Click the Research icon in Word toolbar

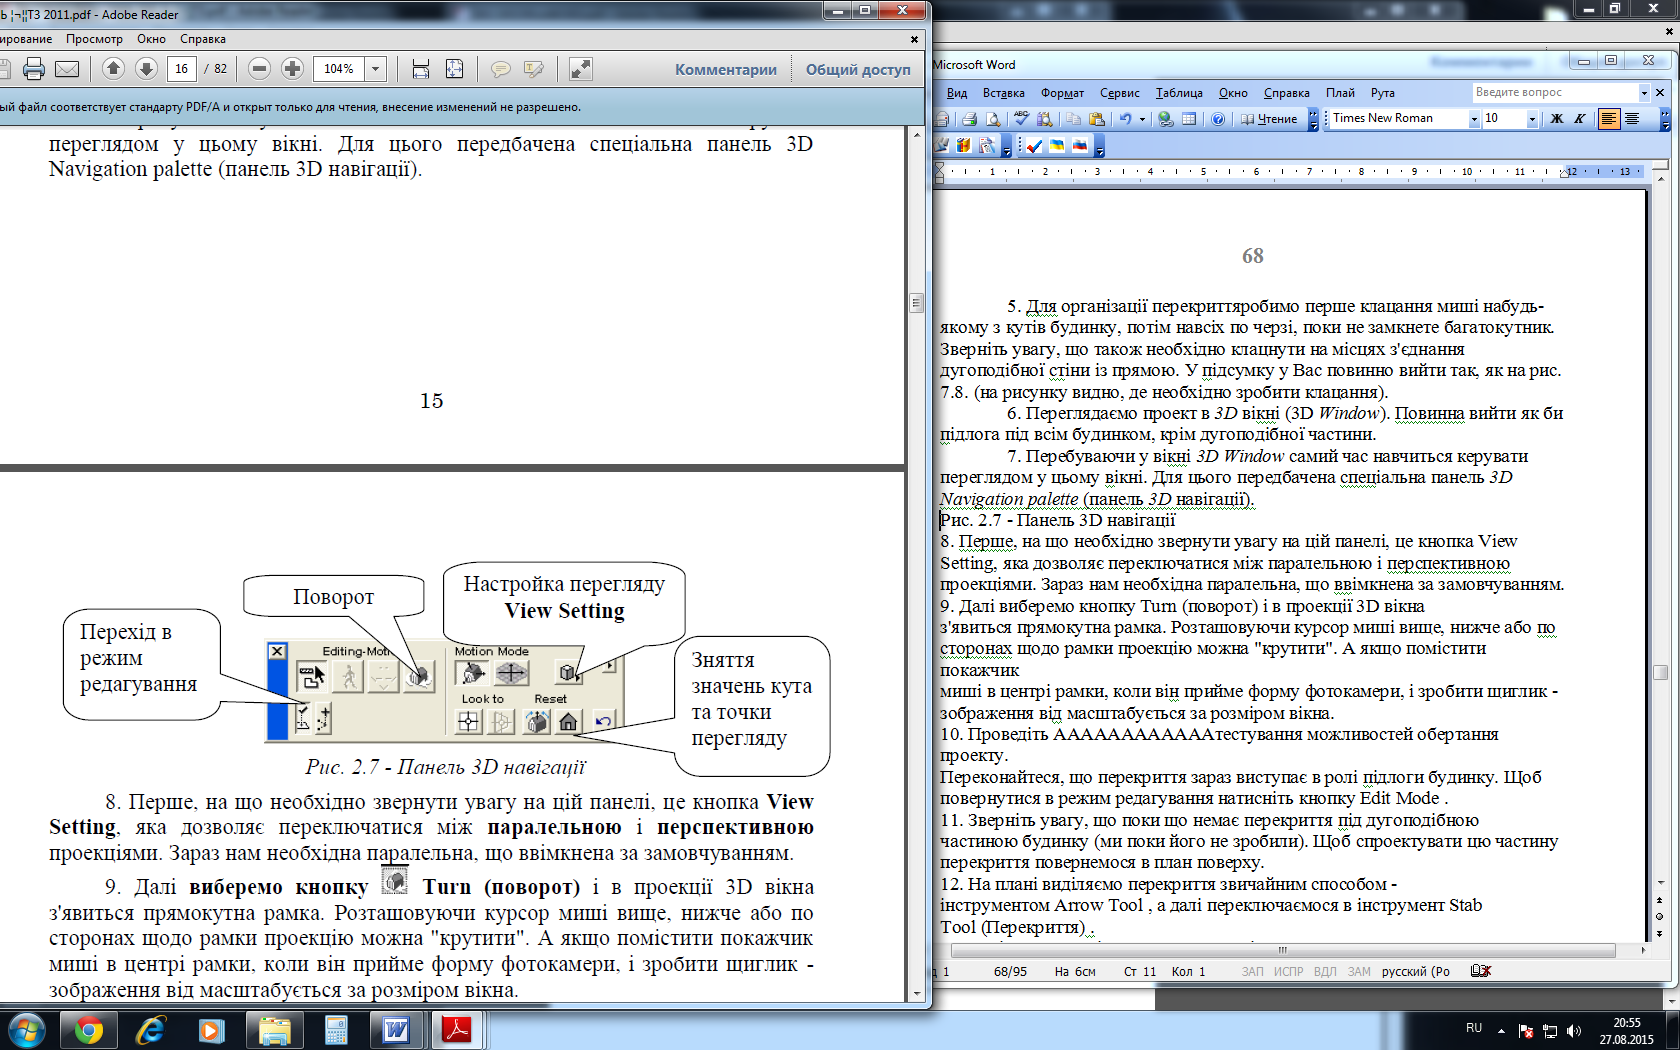(1045, 119)
